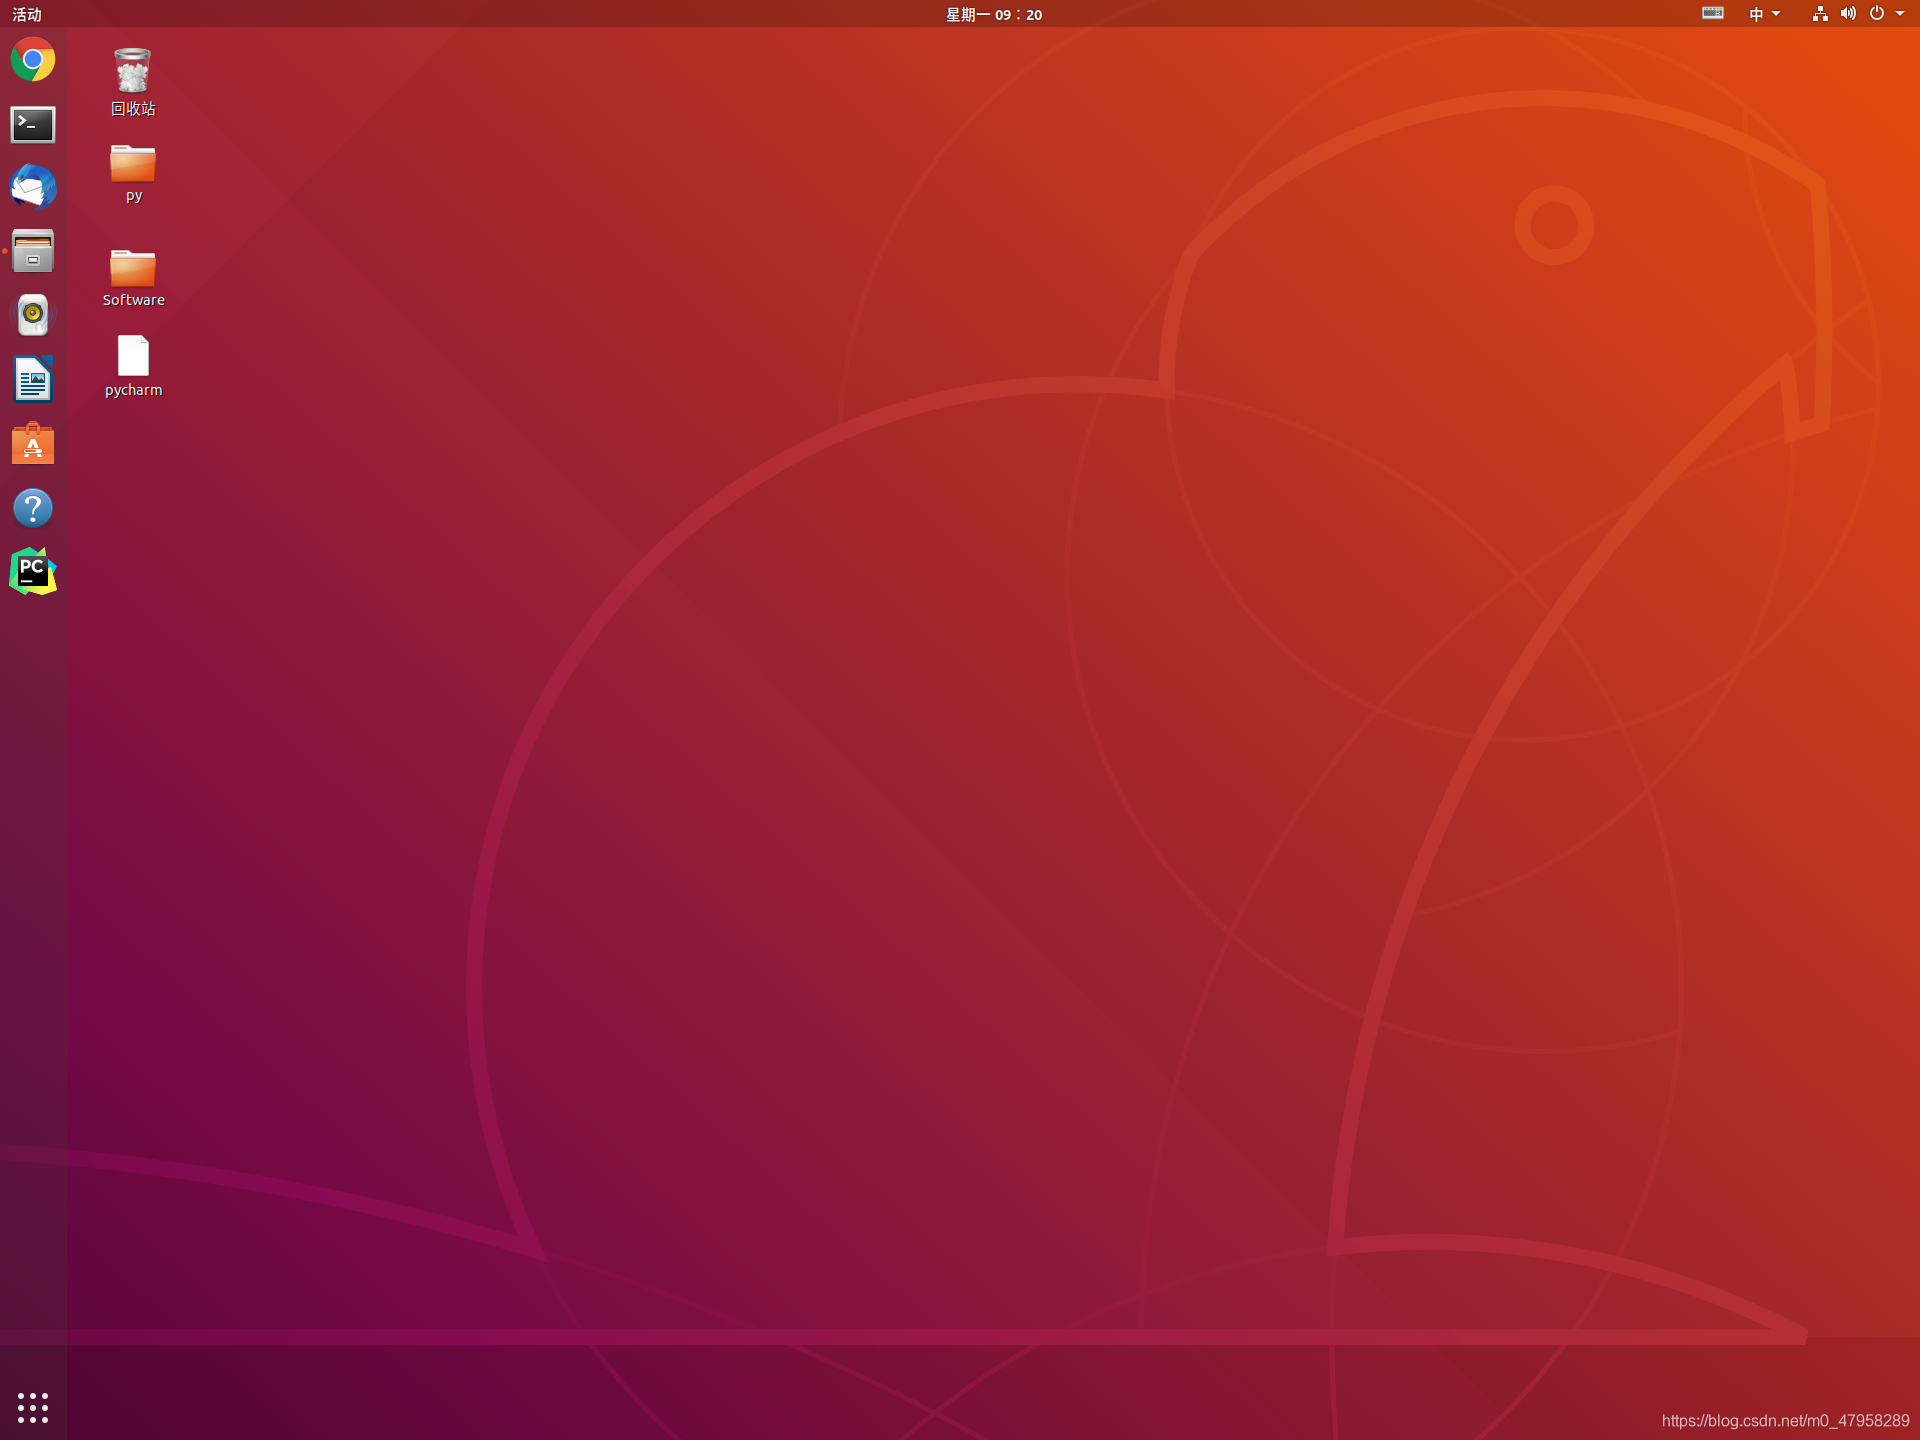Screen dimensions: 1920x1440
Task: Open Thunderbird mail client
Action: click(x=33, y=187)
